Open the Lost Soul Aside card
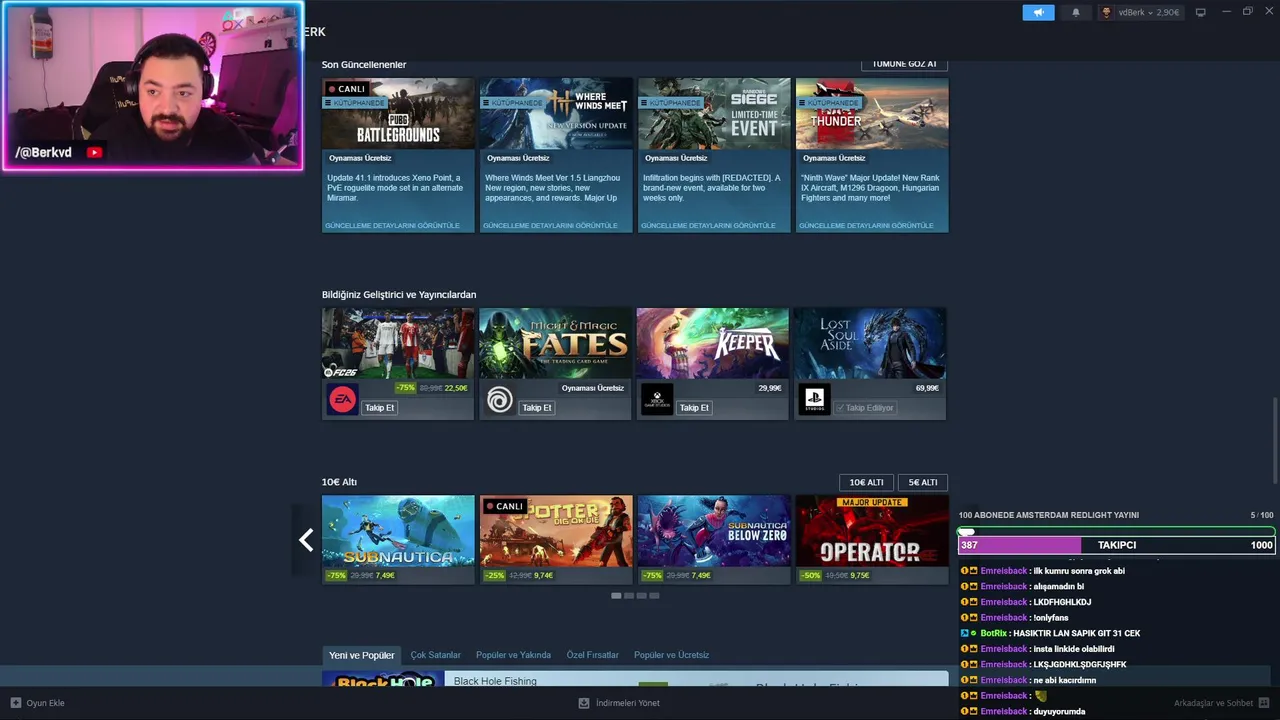Image resolution: width=1280 pixels, height=720 pixels. [870, 343]
